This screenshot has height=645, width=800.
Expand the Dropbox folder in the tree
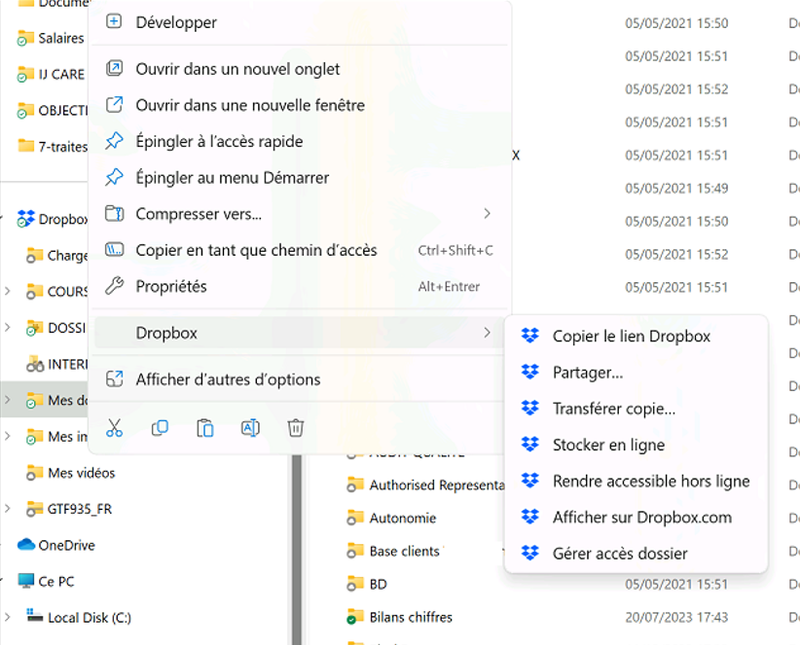pyautogui.click(x=8, y=220)
